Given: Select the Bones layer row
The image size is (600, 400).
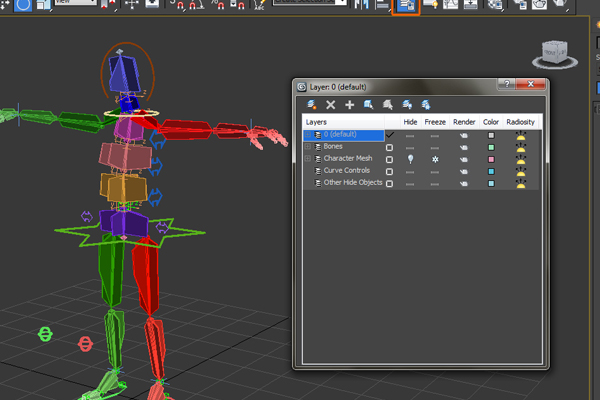Looking at the screenshot, I should point(421,147).
